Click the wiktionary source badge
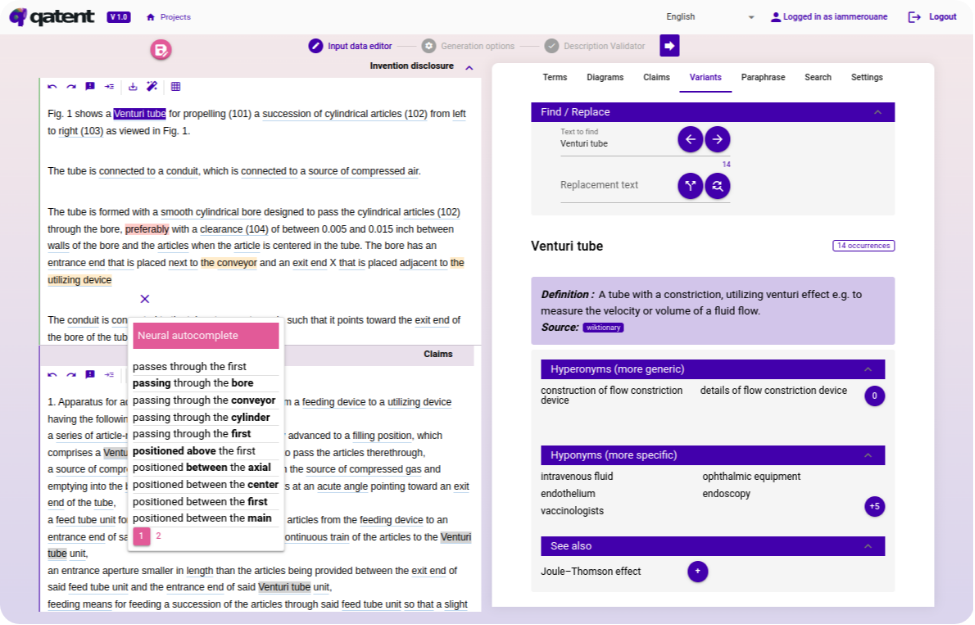 [603, 328]
